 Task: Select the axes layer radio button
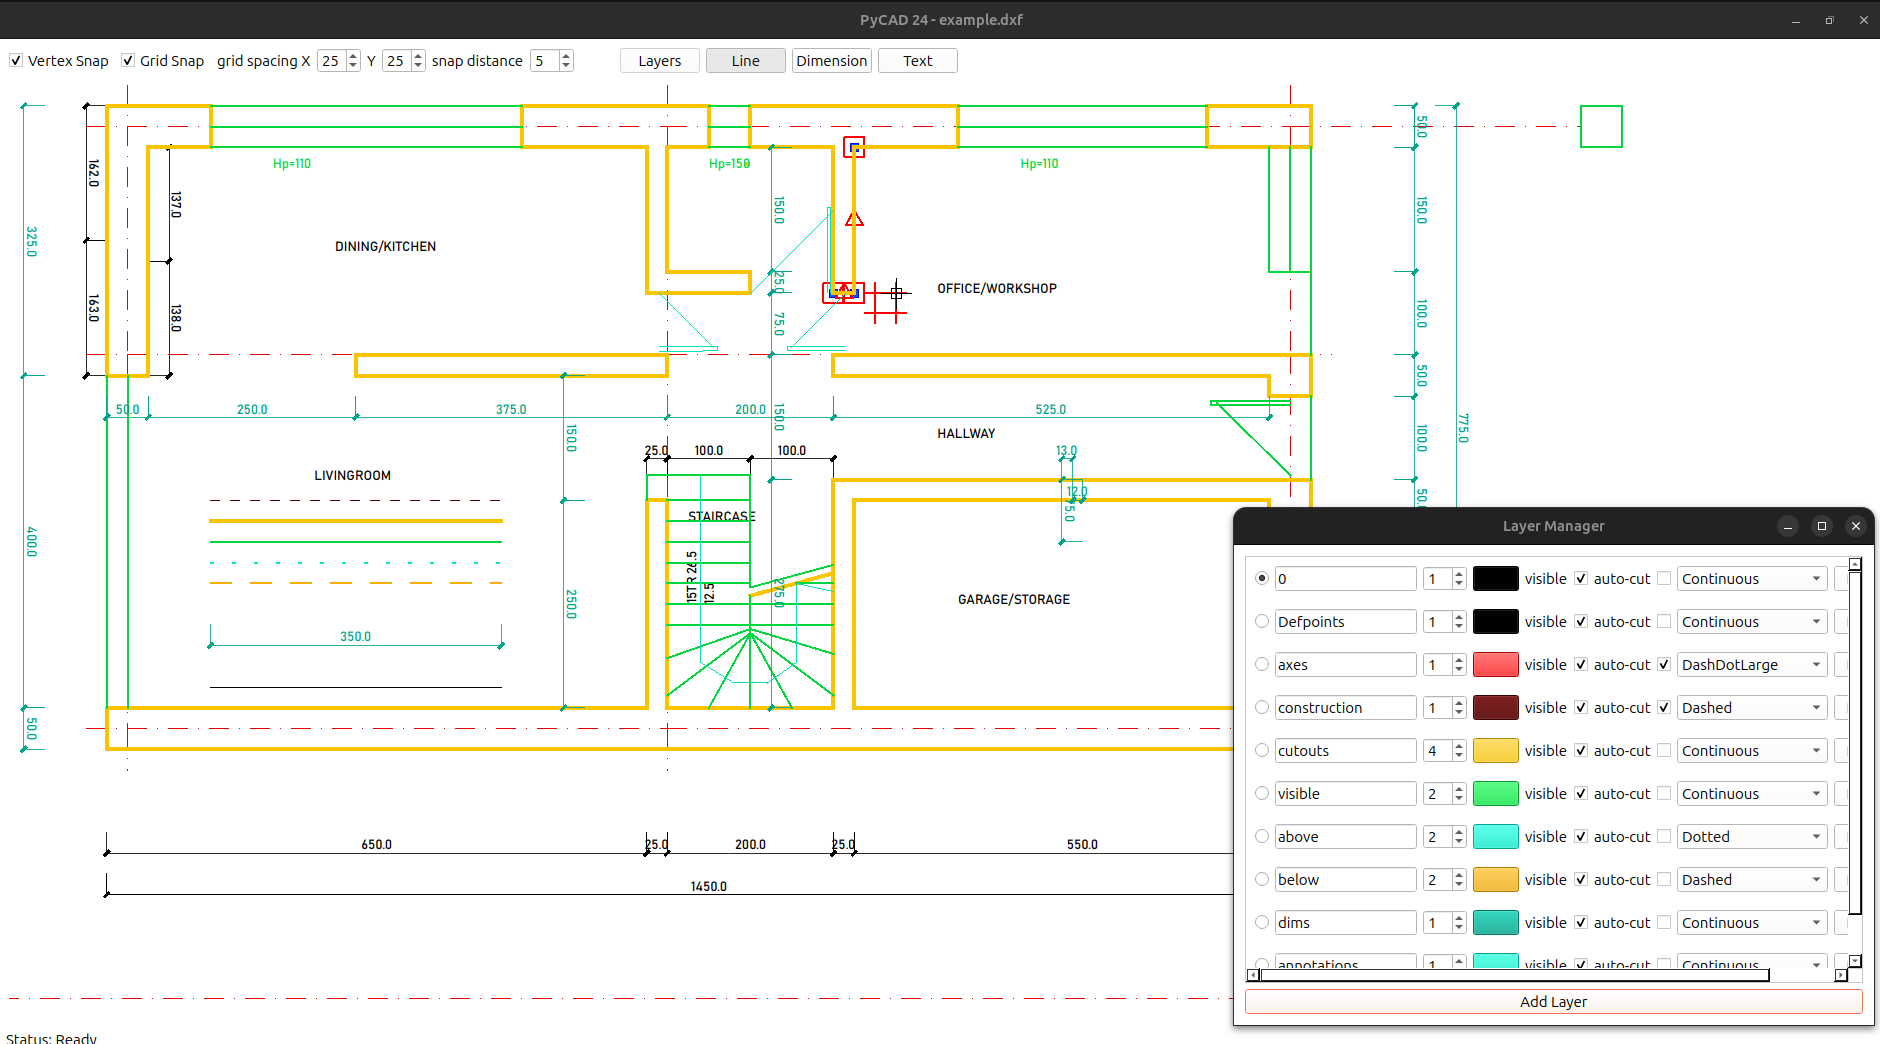1262,664
